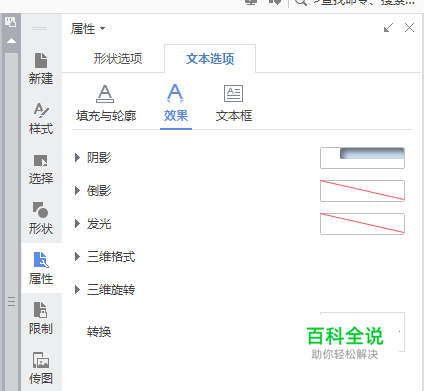The height and width of the screenshot is (391, 424).
Task: Open the 限制 (Restrict) sidebar tool
Action: (41, 318)
